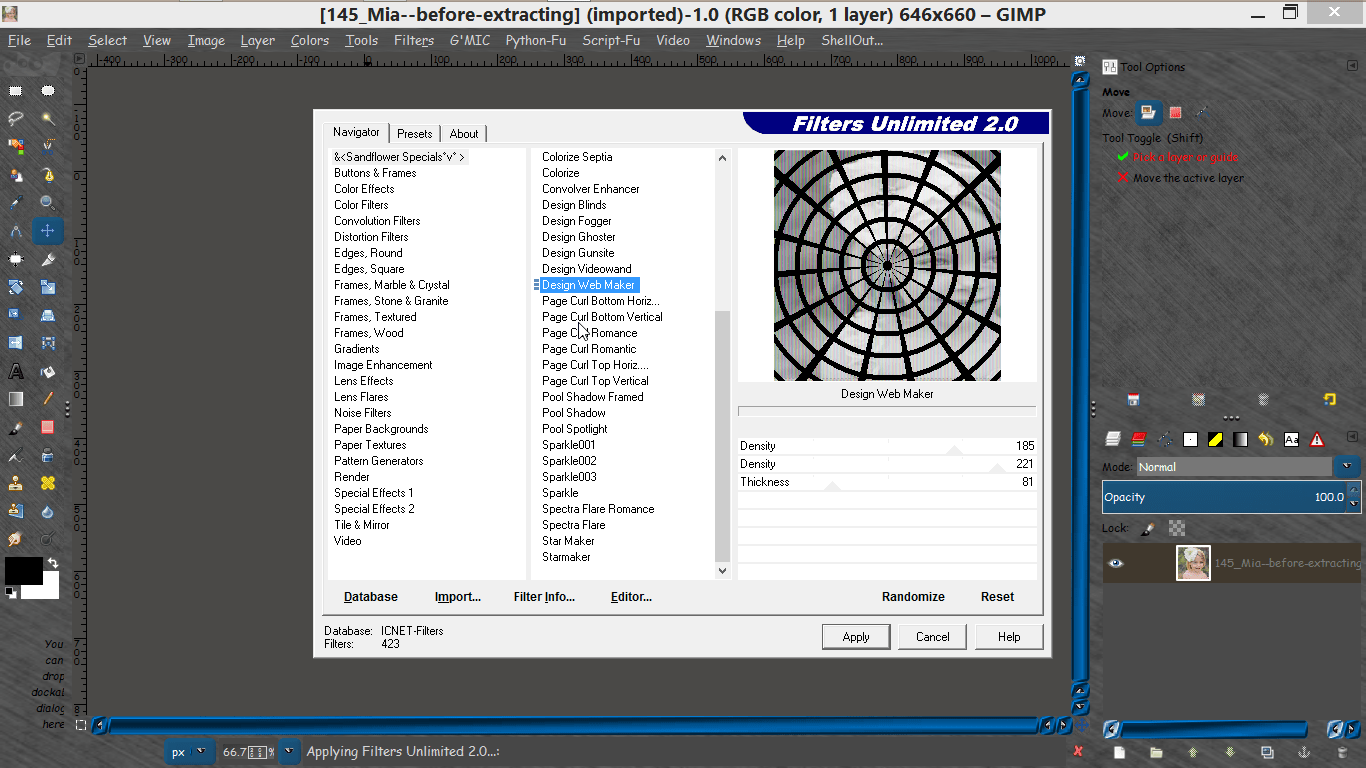Open the px units dropdown in the status bar

pyautogui.click(x=189, y=750)
